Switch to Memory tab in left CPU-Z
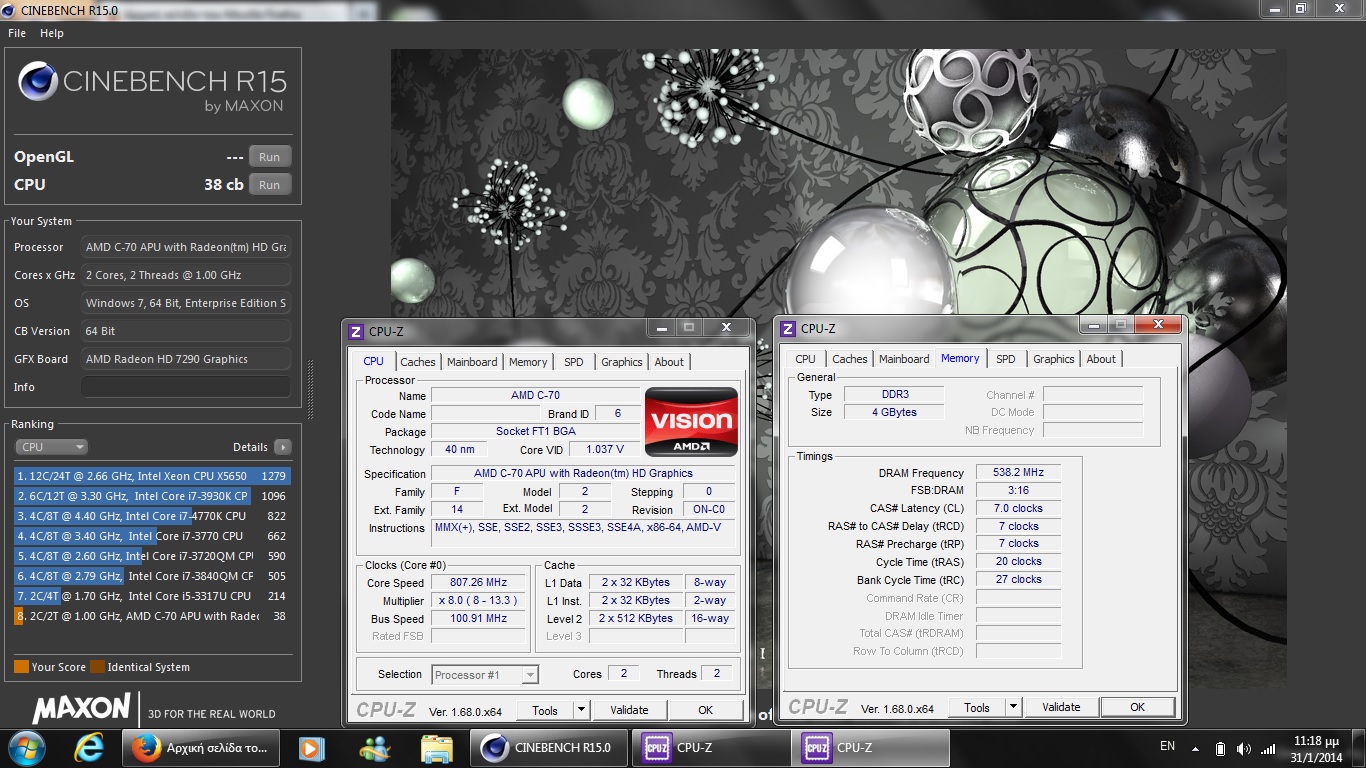 tap(528, 362)
